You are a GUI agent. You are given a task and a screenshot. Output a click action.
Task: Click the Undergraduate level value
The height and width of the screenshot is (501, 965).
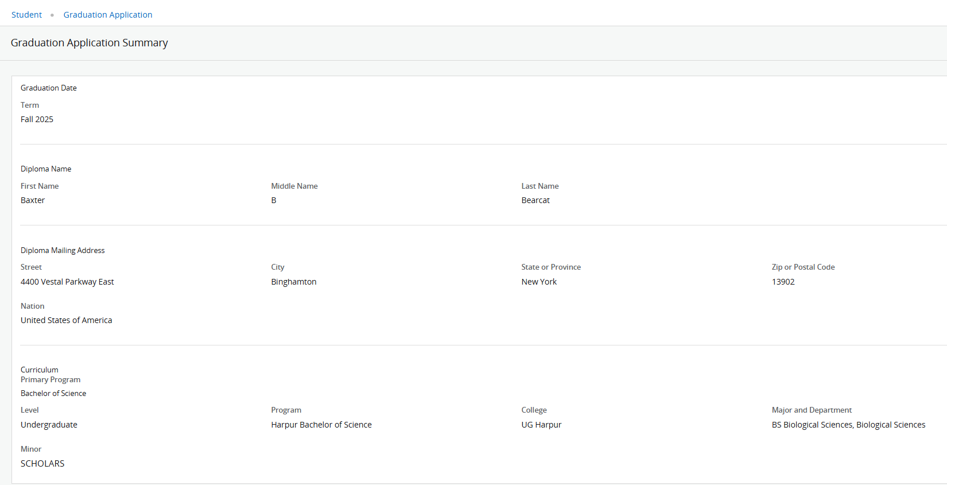pyautogui.click(x=49, y=425)
